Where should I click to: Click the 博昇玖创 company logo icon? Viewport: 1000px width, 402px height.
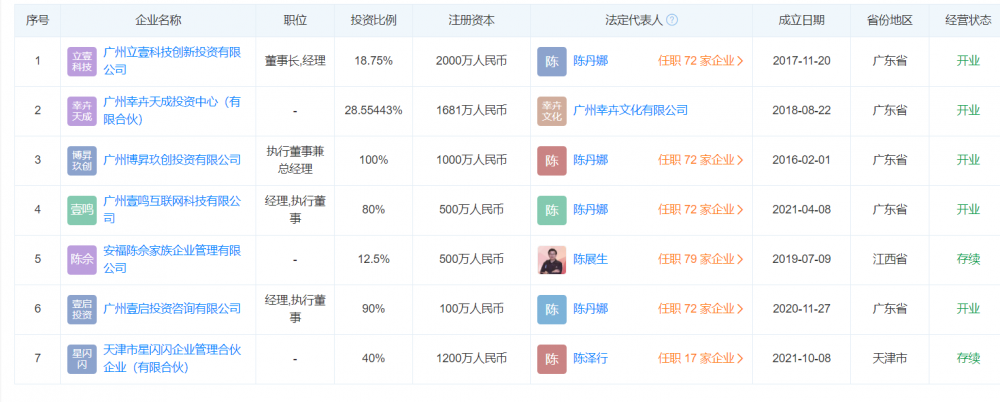pyautogui.click(x=82, y=161)
